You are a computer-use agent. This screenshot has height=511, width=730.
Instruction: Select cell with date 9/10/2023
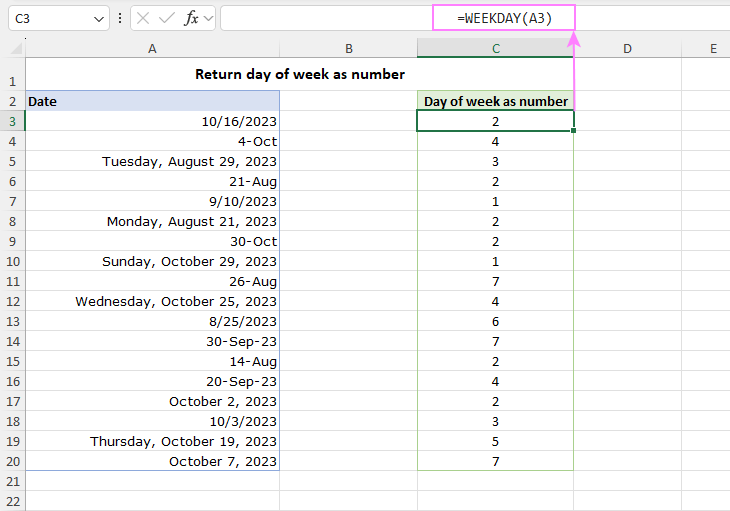click(x=153, y=202)
